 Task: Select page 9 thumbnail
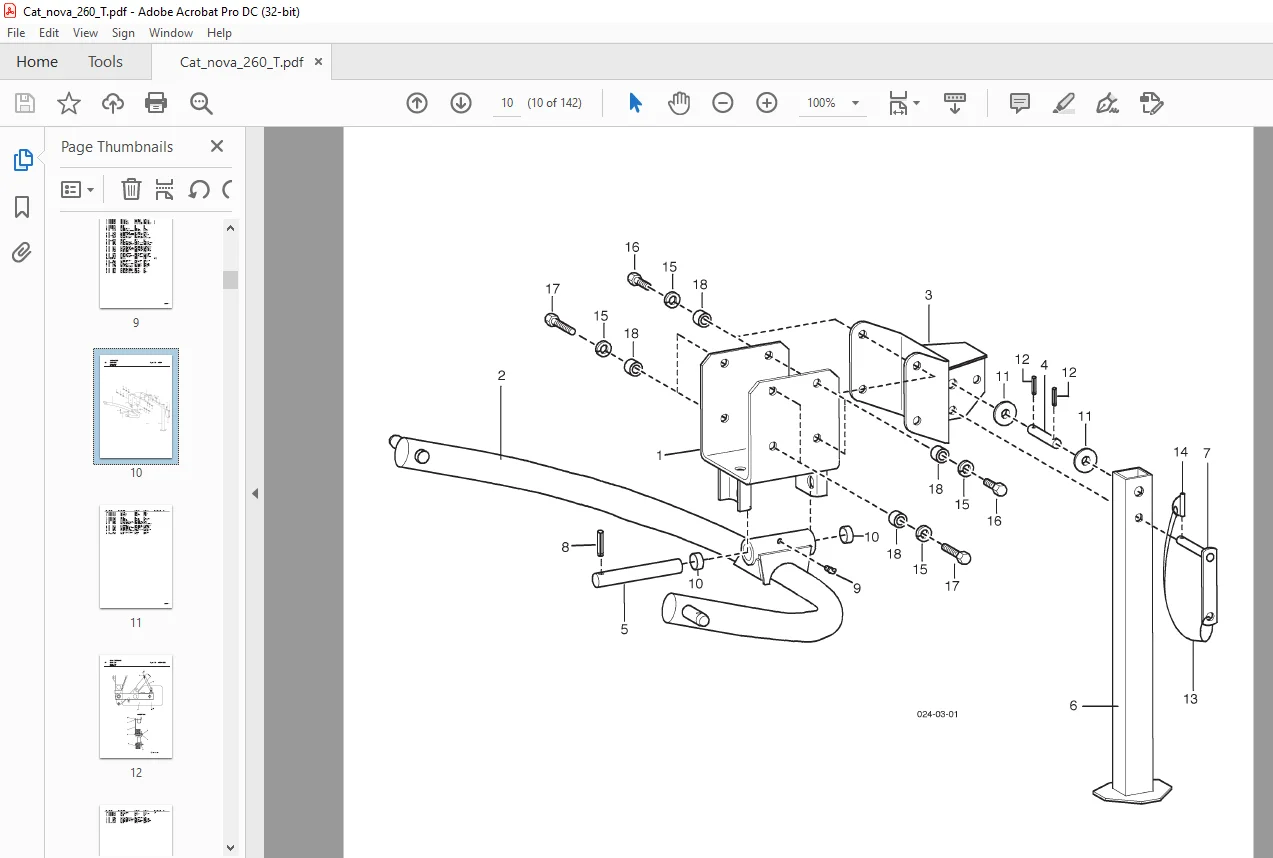coord(136,264)
